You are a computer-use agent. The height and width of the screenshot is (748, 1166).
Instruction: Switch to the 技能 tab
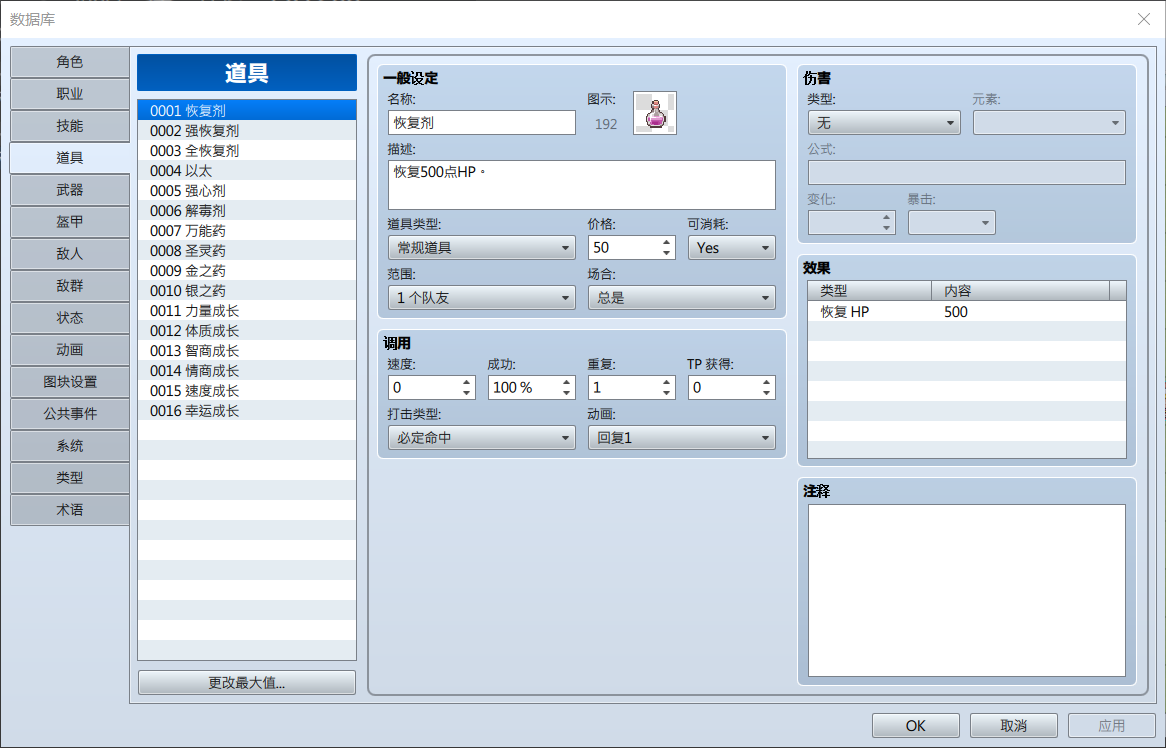pos(70,126)
